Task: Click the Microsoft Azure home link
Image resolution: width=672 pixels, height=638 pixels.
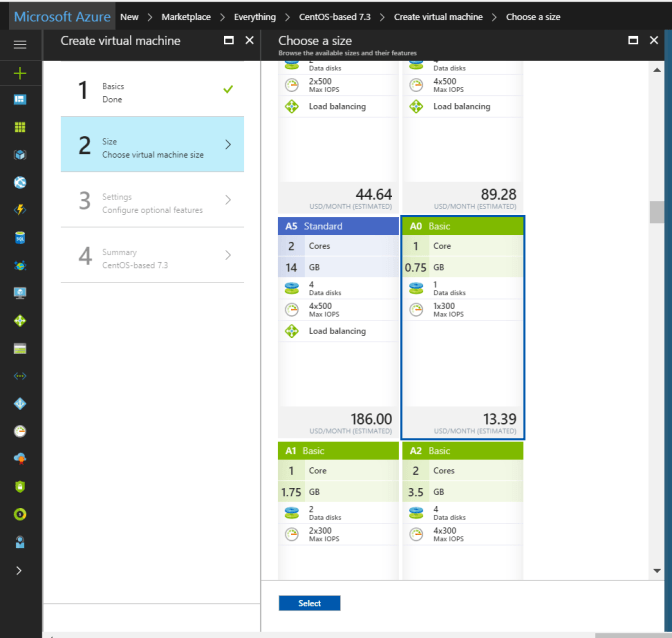Action: click(x=62, y=17)
